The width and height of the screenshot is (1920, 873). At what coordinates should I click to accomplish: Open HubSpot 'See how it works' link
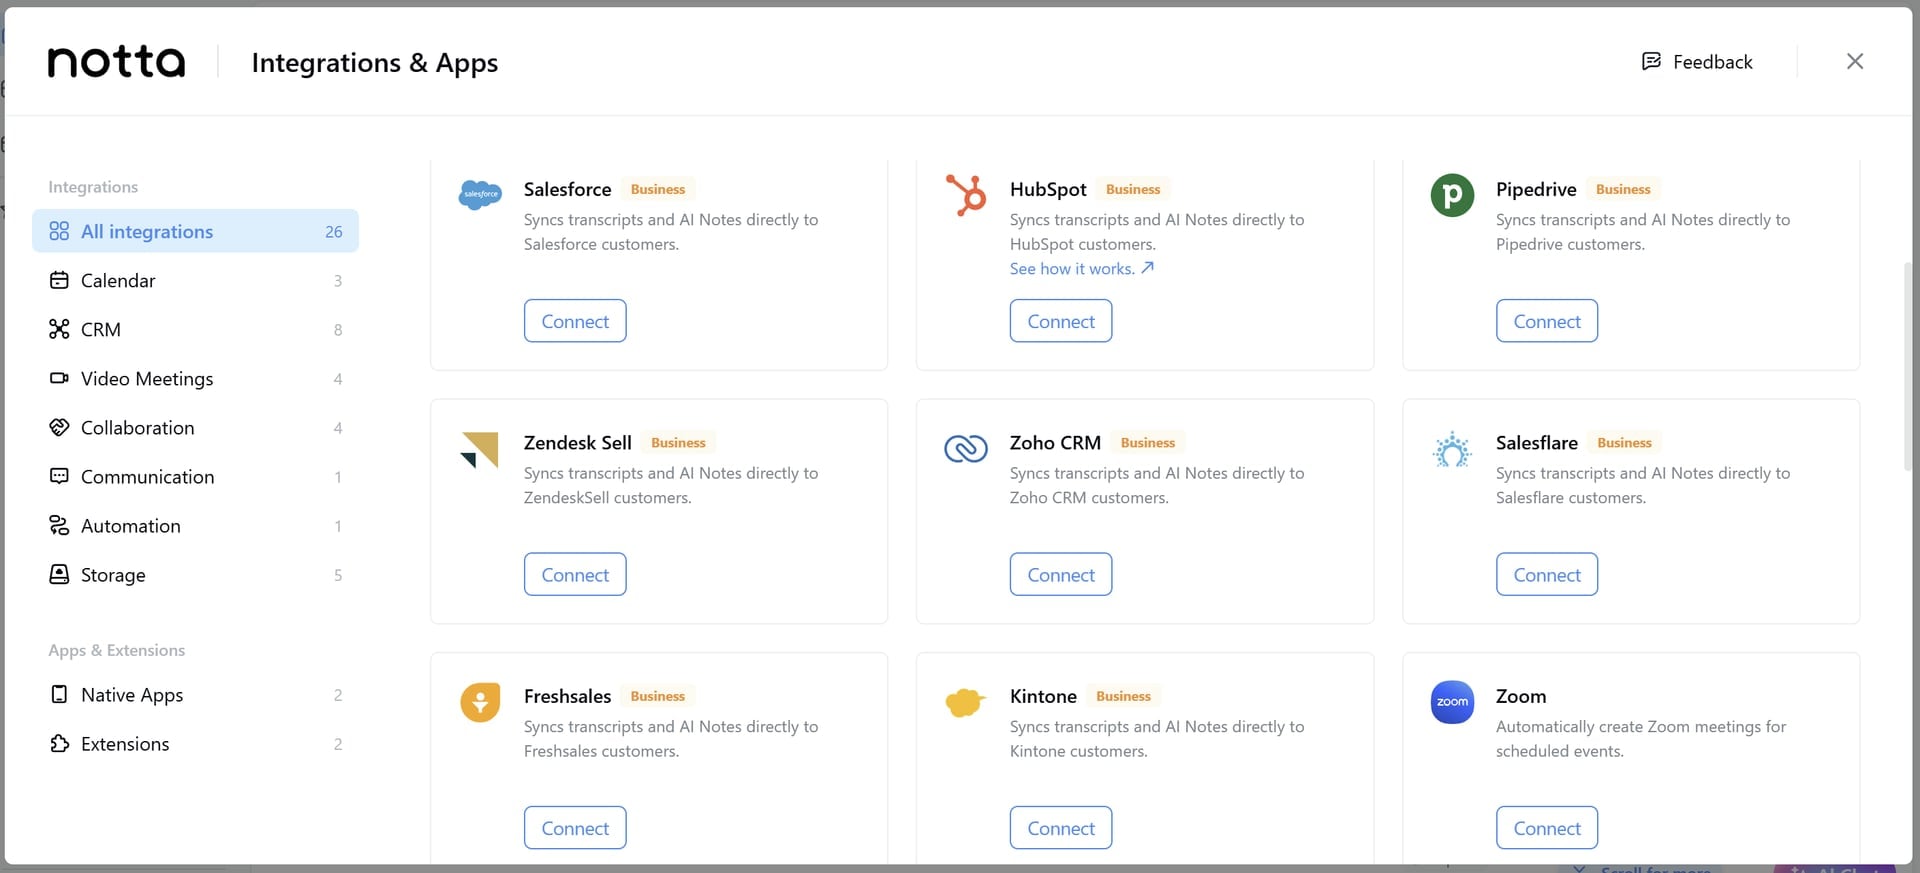click(x=1082, y=269)
